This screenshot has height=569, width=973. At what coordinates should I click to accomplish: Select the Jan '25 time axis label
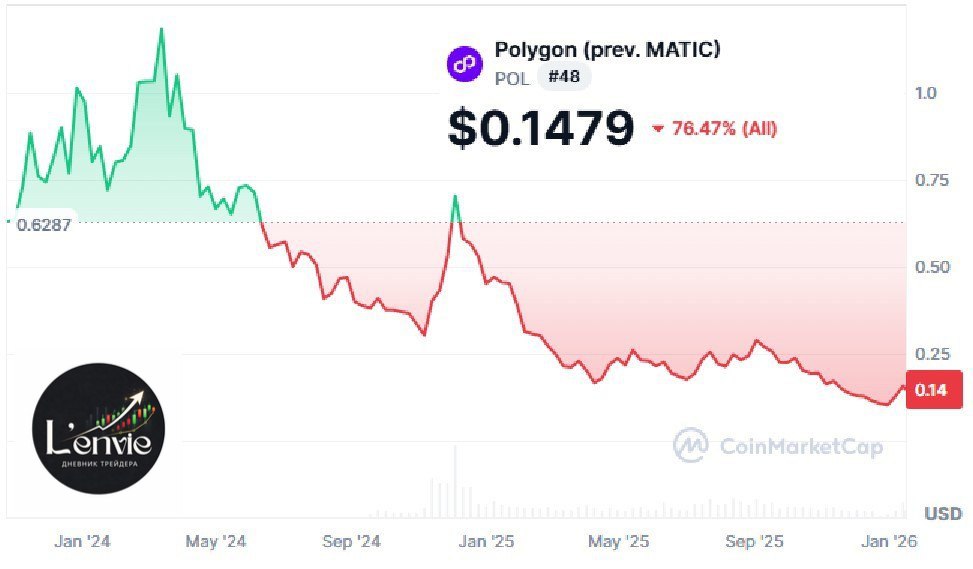click(x=486, y=541)
